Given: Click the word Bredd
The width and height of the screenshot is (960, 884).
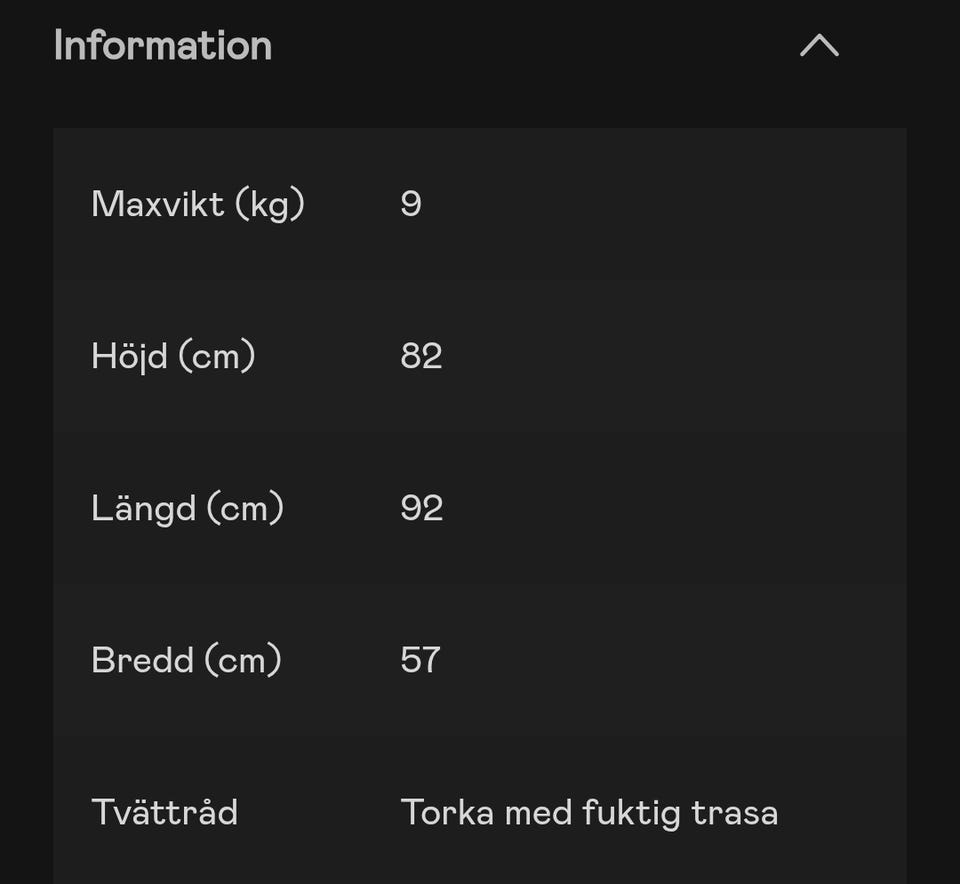Looking at the screenshot, I should 142,660.
